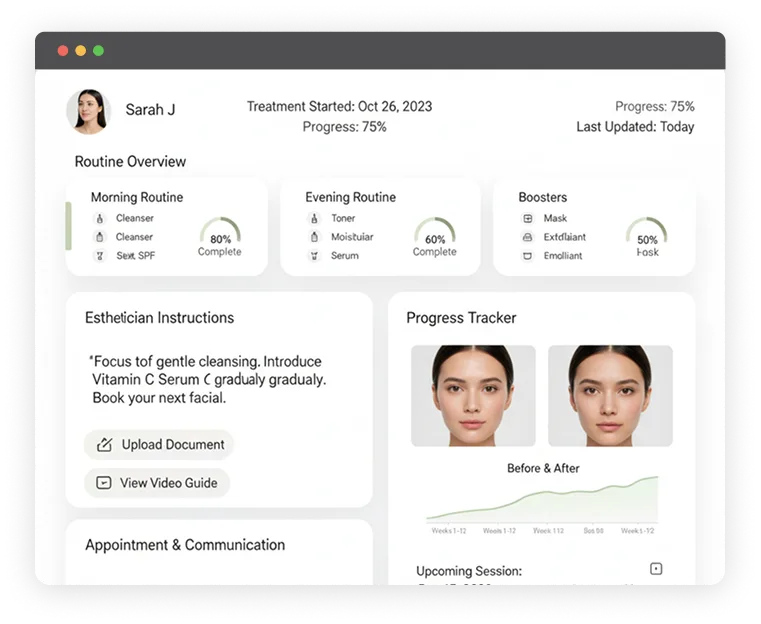
Task: Open Sarah J's profile avatar
Action: pos(88,111)
